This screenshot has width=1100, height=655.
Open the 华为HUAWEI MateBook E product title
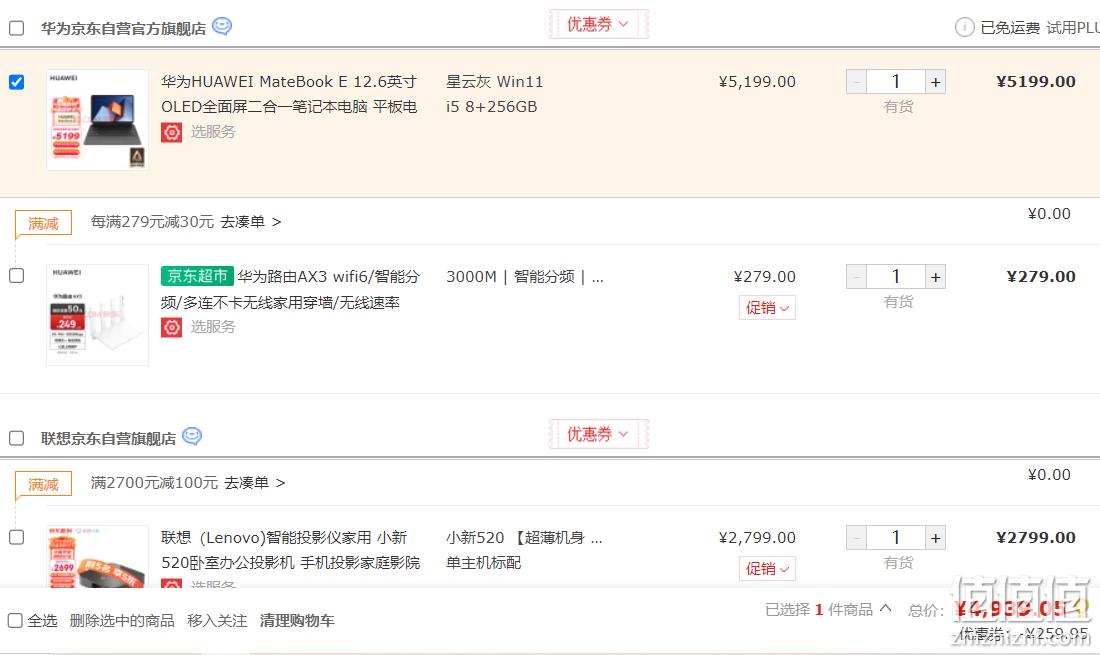point(289,94)
